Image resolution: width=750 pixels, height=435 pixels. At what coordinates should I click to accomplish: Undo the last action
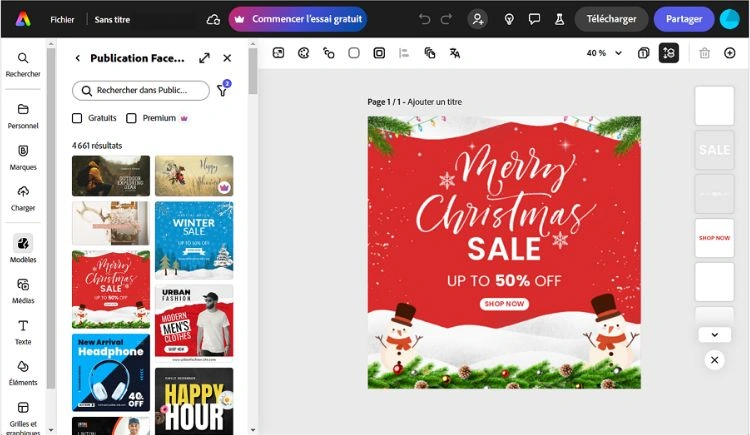424,19
